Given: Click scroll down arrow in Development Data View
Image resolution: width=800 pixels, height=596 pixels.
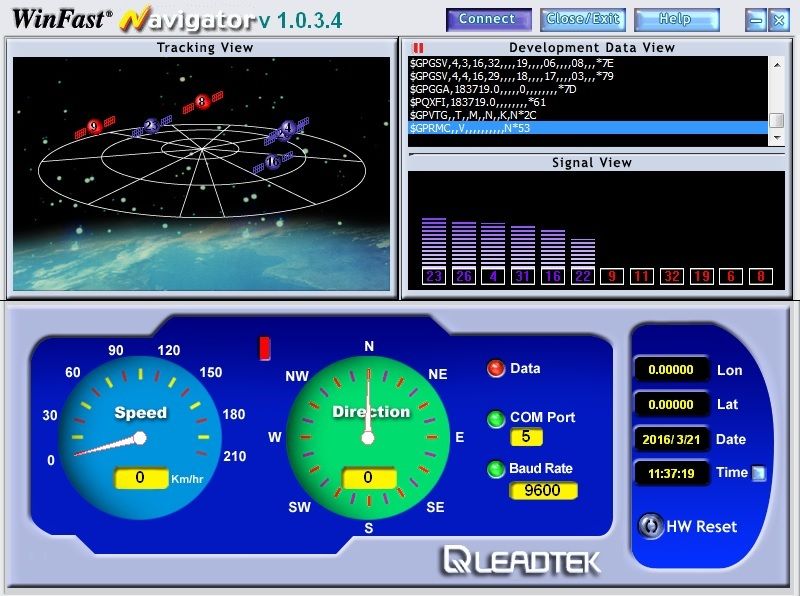Looking at the screenshot, I should click(x=777, y=138).
